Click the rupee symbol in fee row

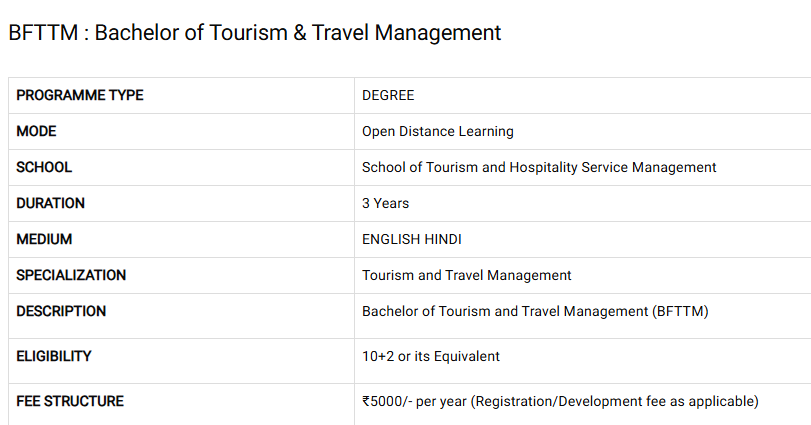coord(366,401)
